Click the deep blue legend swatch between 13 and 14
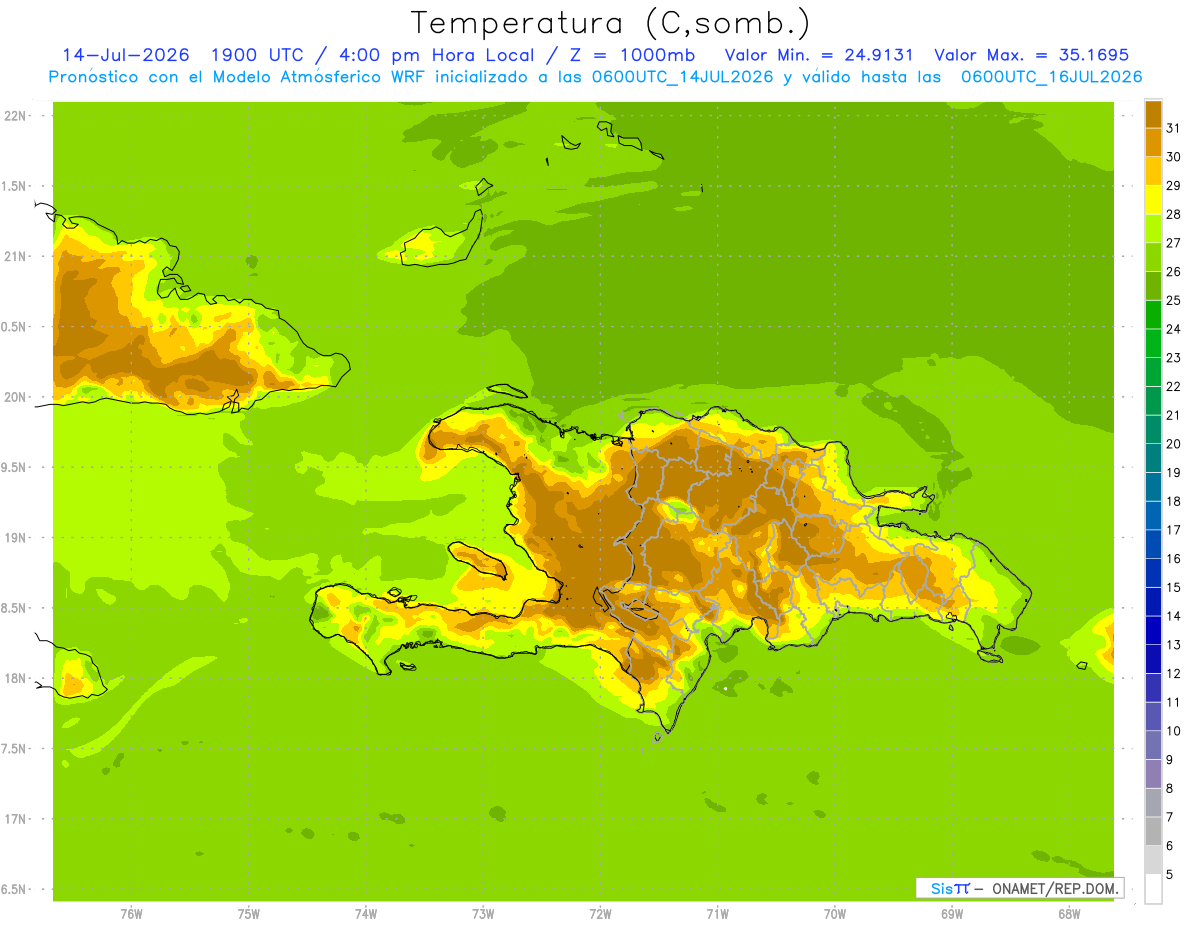 pos(1153,630)
